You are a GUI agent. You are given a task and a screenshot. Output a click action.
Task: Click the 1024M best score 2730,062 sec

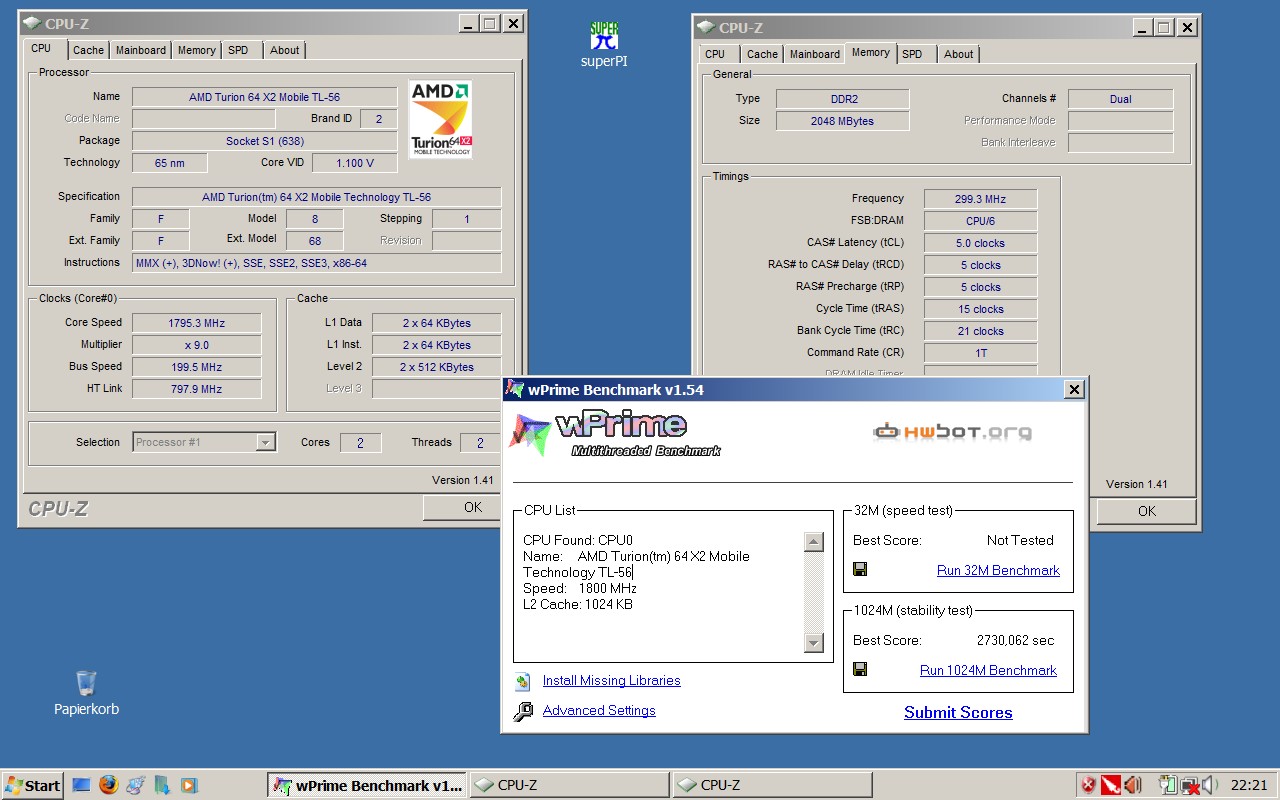pyautogui.click(x=1015, y=640)
